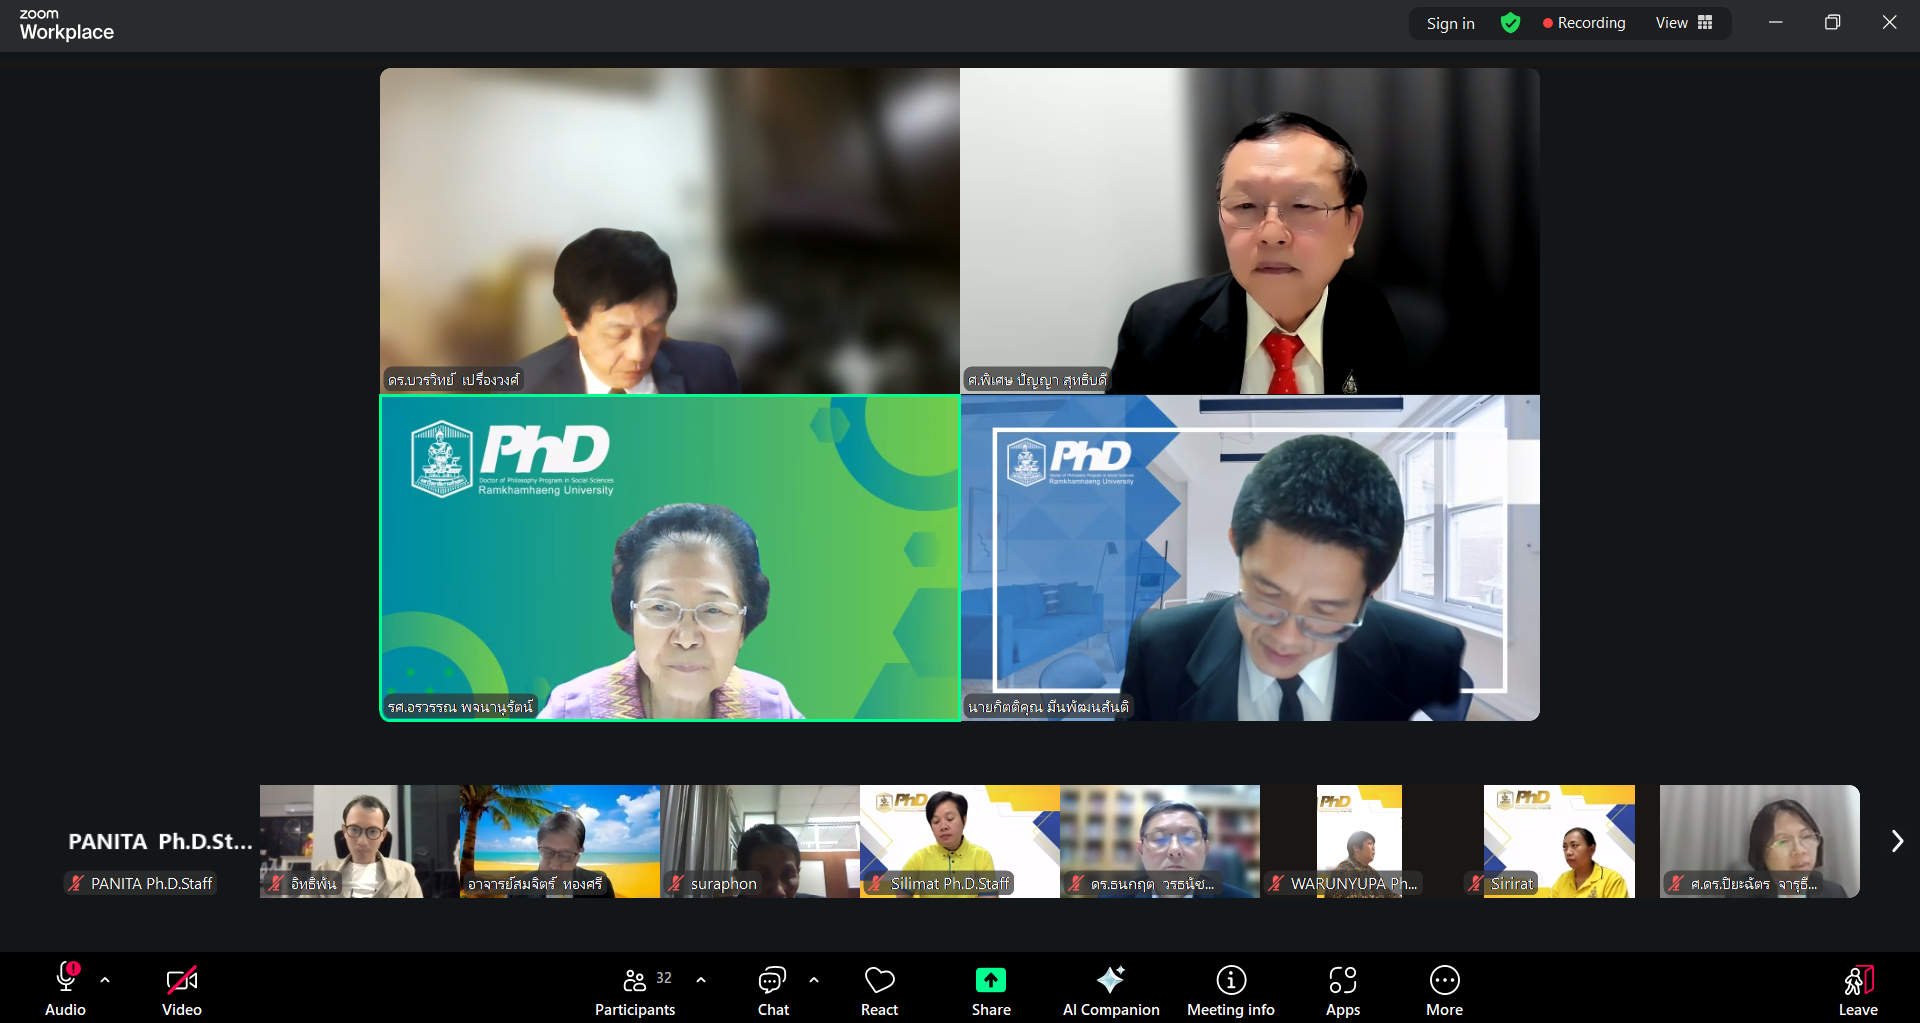Open the Chat panel
This screenshot has width=1920, height=1023.
pyautogui.click(x=772, y=990)
